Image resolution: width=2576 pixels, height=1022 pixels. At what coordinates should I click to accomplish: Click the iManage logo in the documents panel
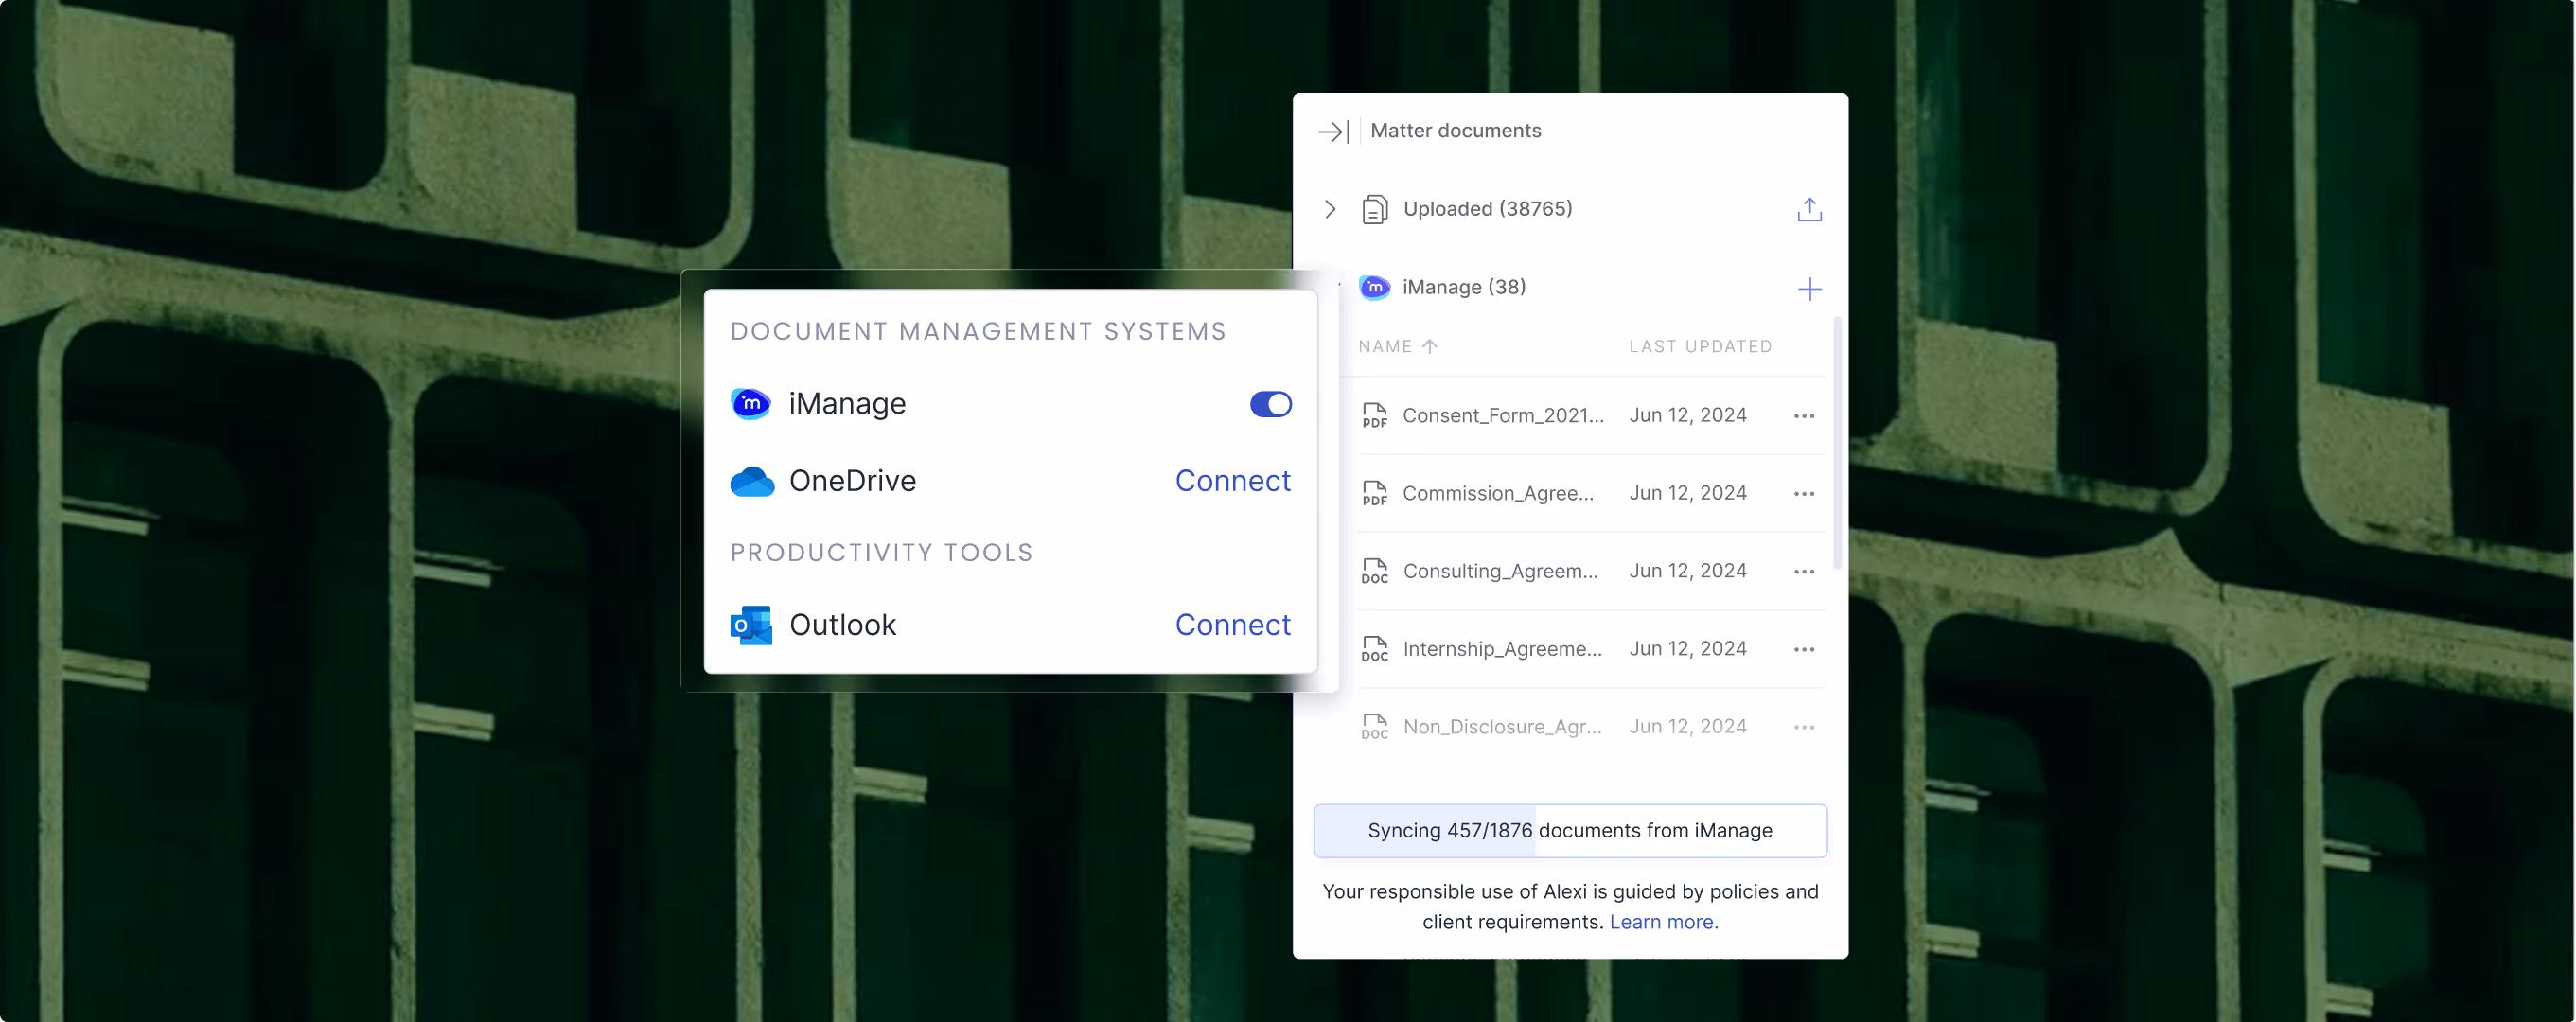pyautogui.click(x=1375, y=287)
